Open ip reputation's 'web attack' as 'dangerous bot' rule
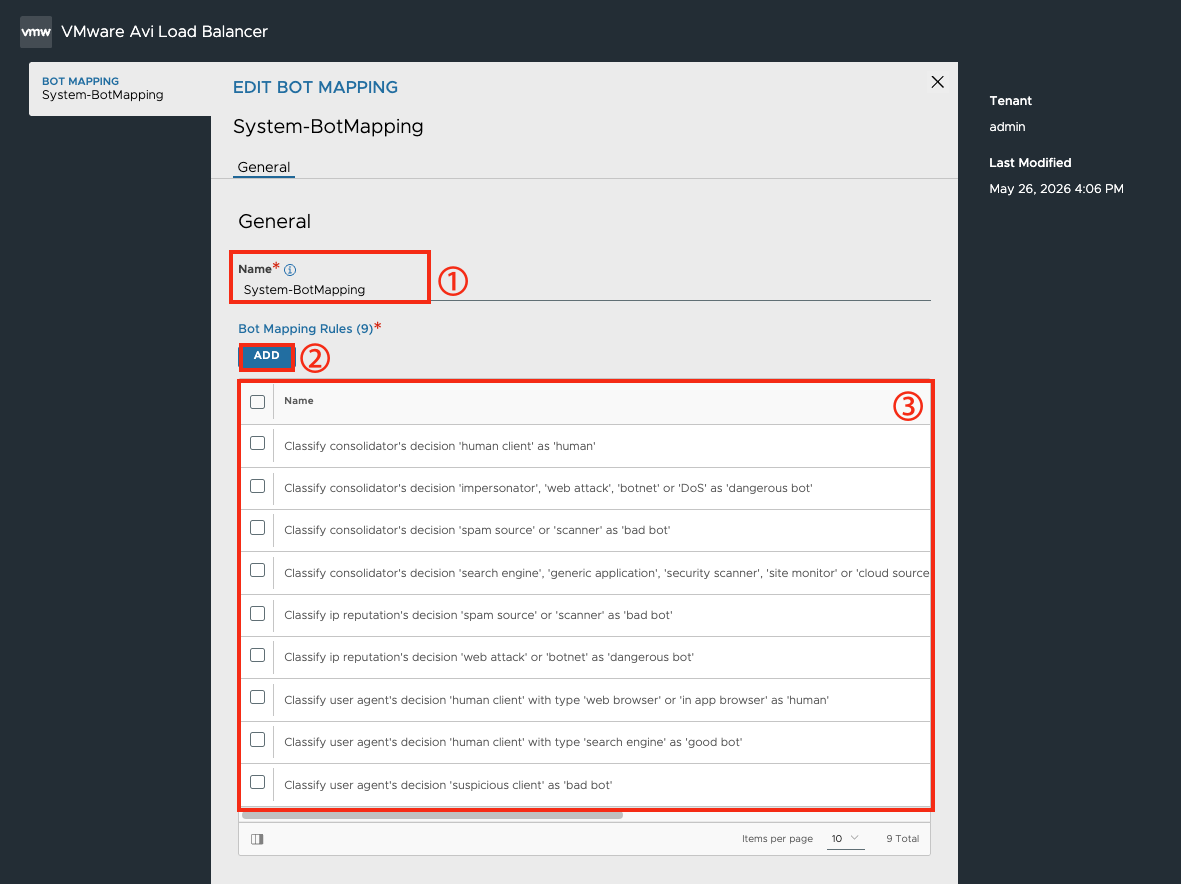This screenshot has height=884, width=1181. click(x=489, y=657)
